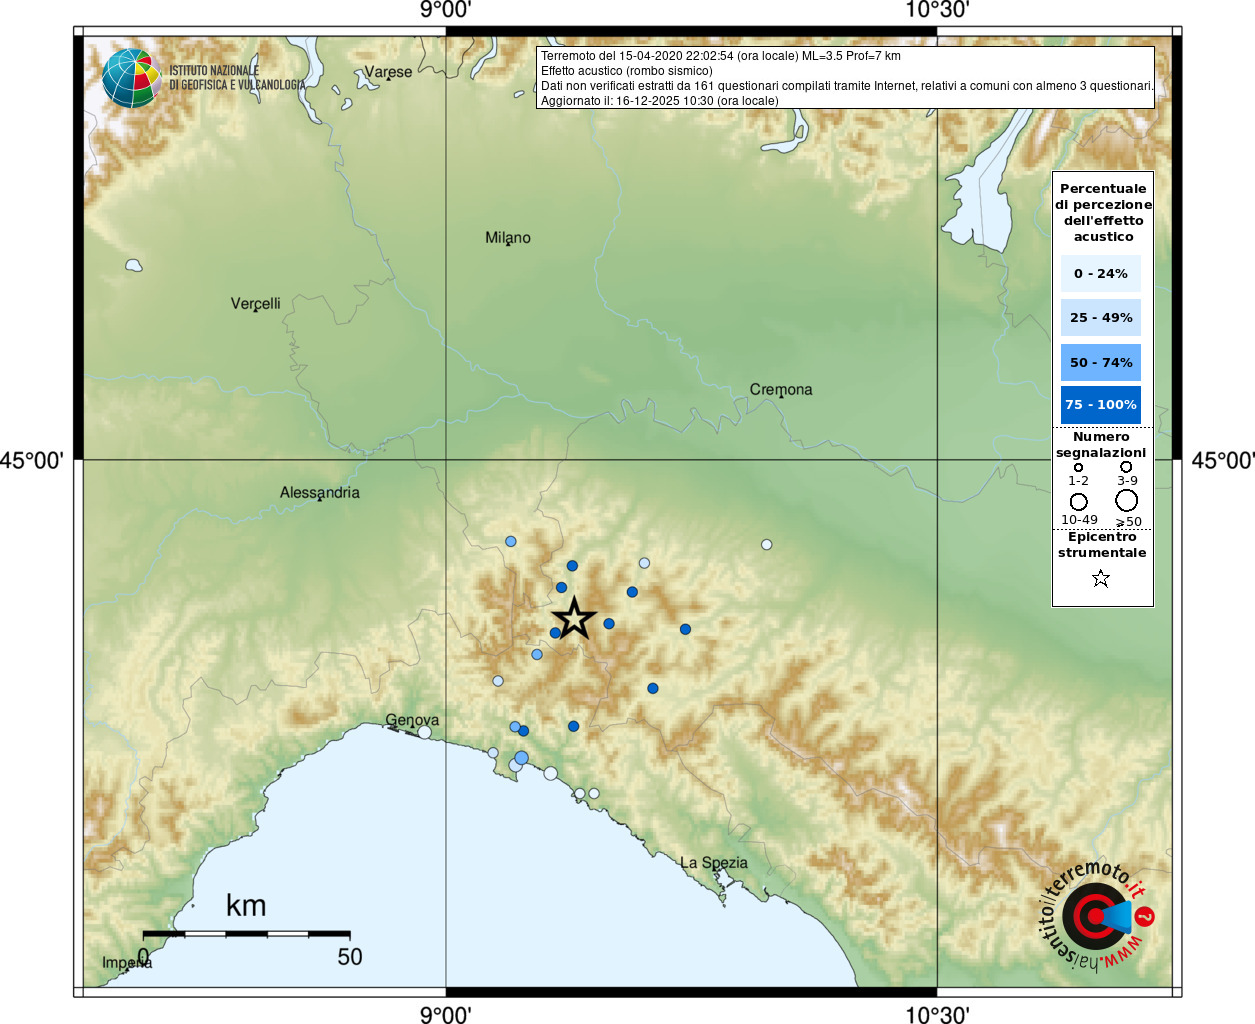The image size is (1255, 1024).
Task: Click the 25 - 49% legend swatch
Action: click(x=1100, y=318)
